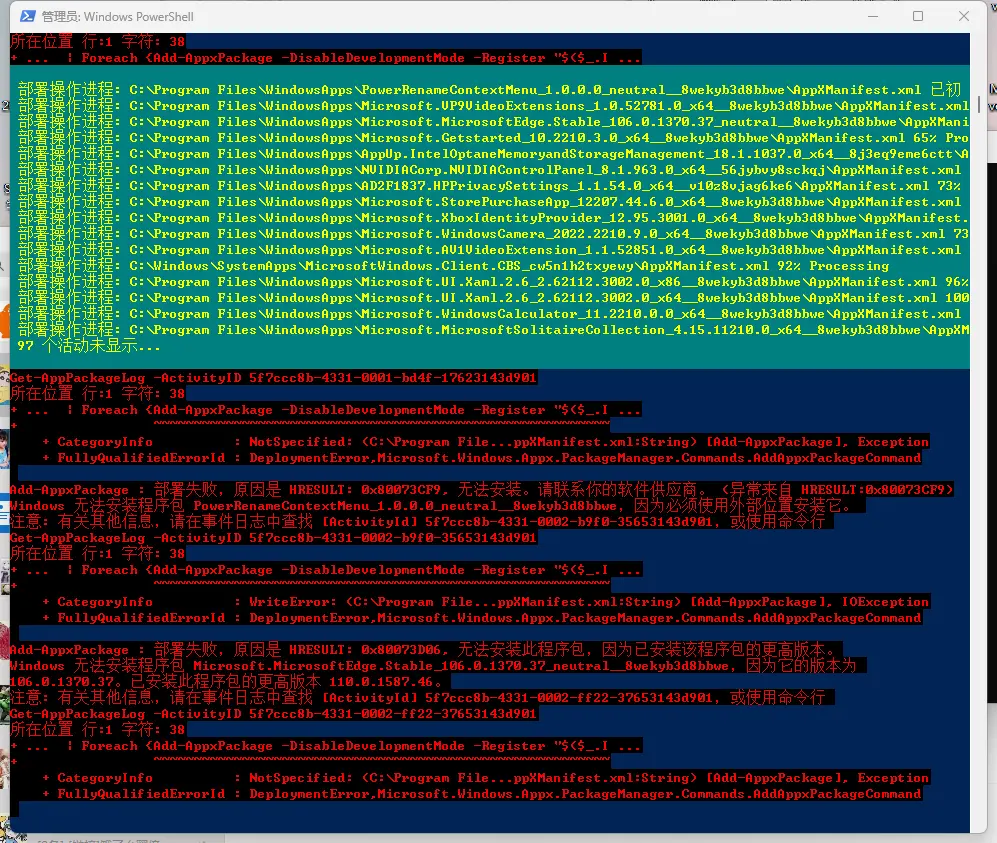Click the title text '管理员: Windows PowerShell'
Screen dimensions: 997x843
118,17
